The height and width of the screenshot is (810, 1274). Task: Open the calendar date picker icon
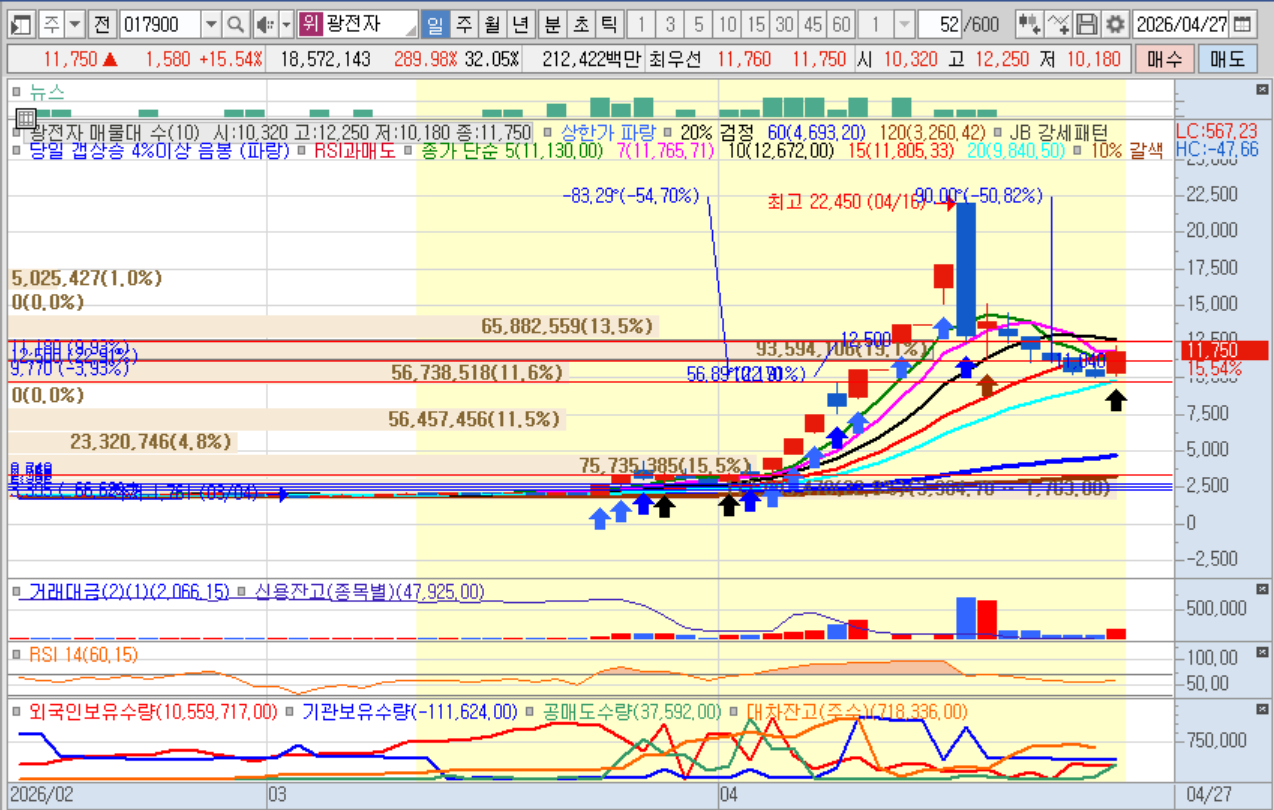(1242, 24)
